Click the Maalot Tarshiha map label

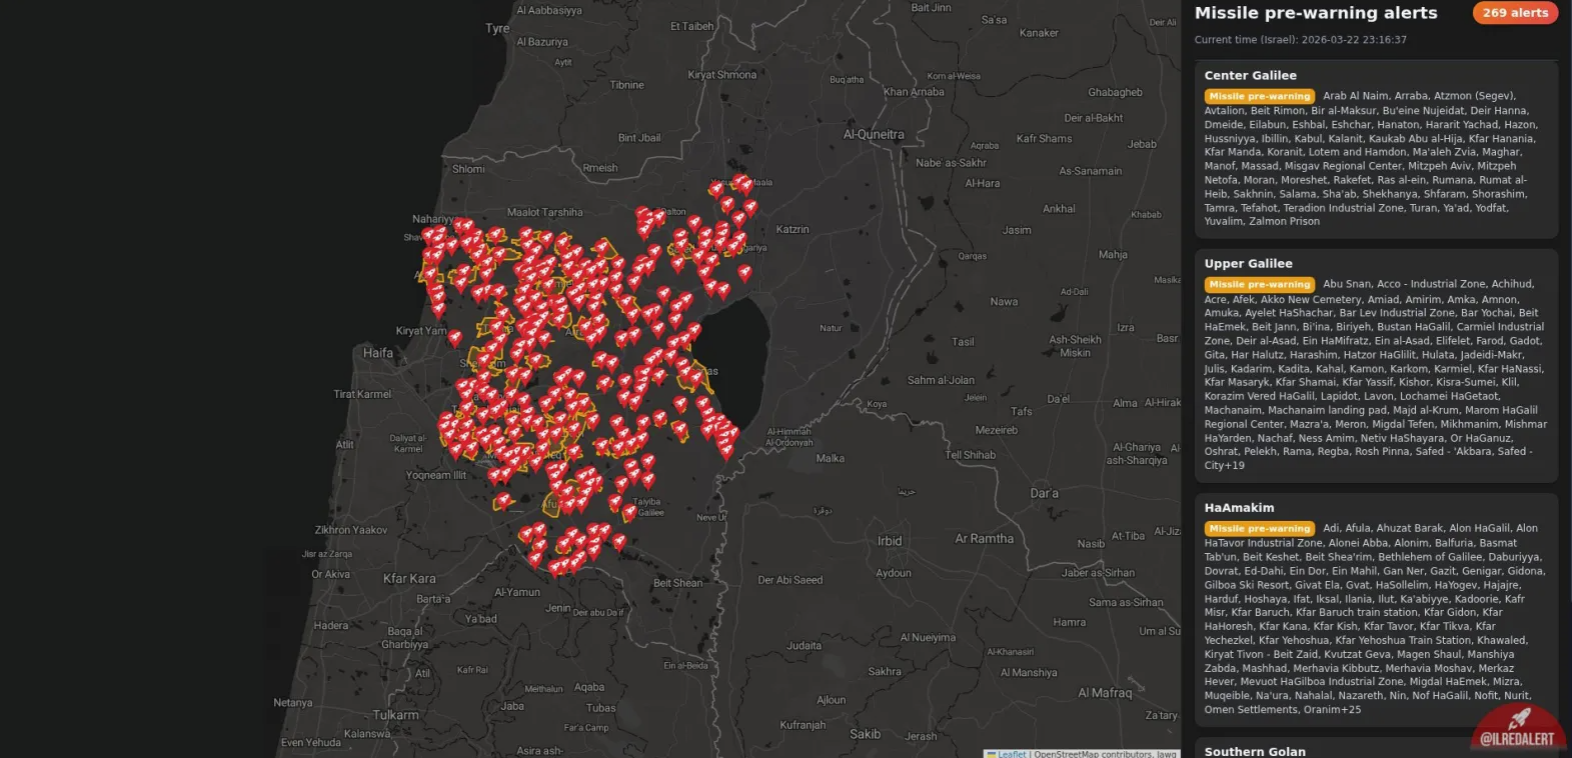544,212
